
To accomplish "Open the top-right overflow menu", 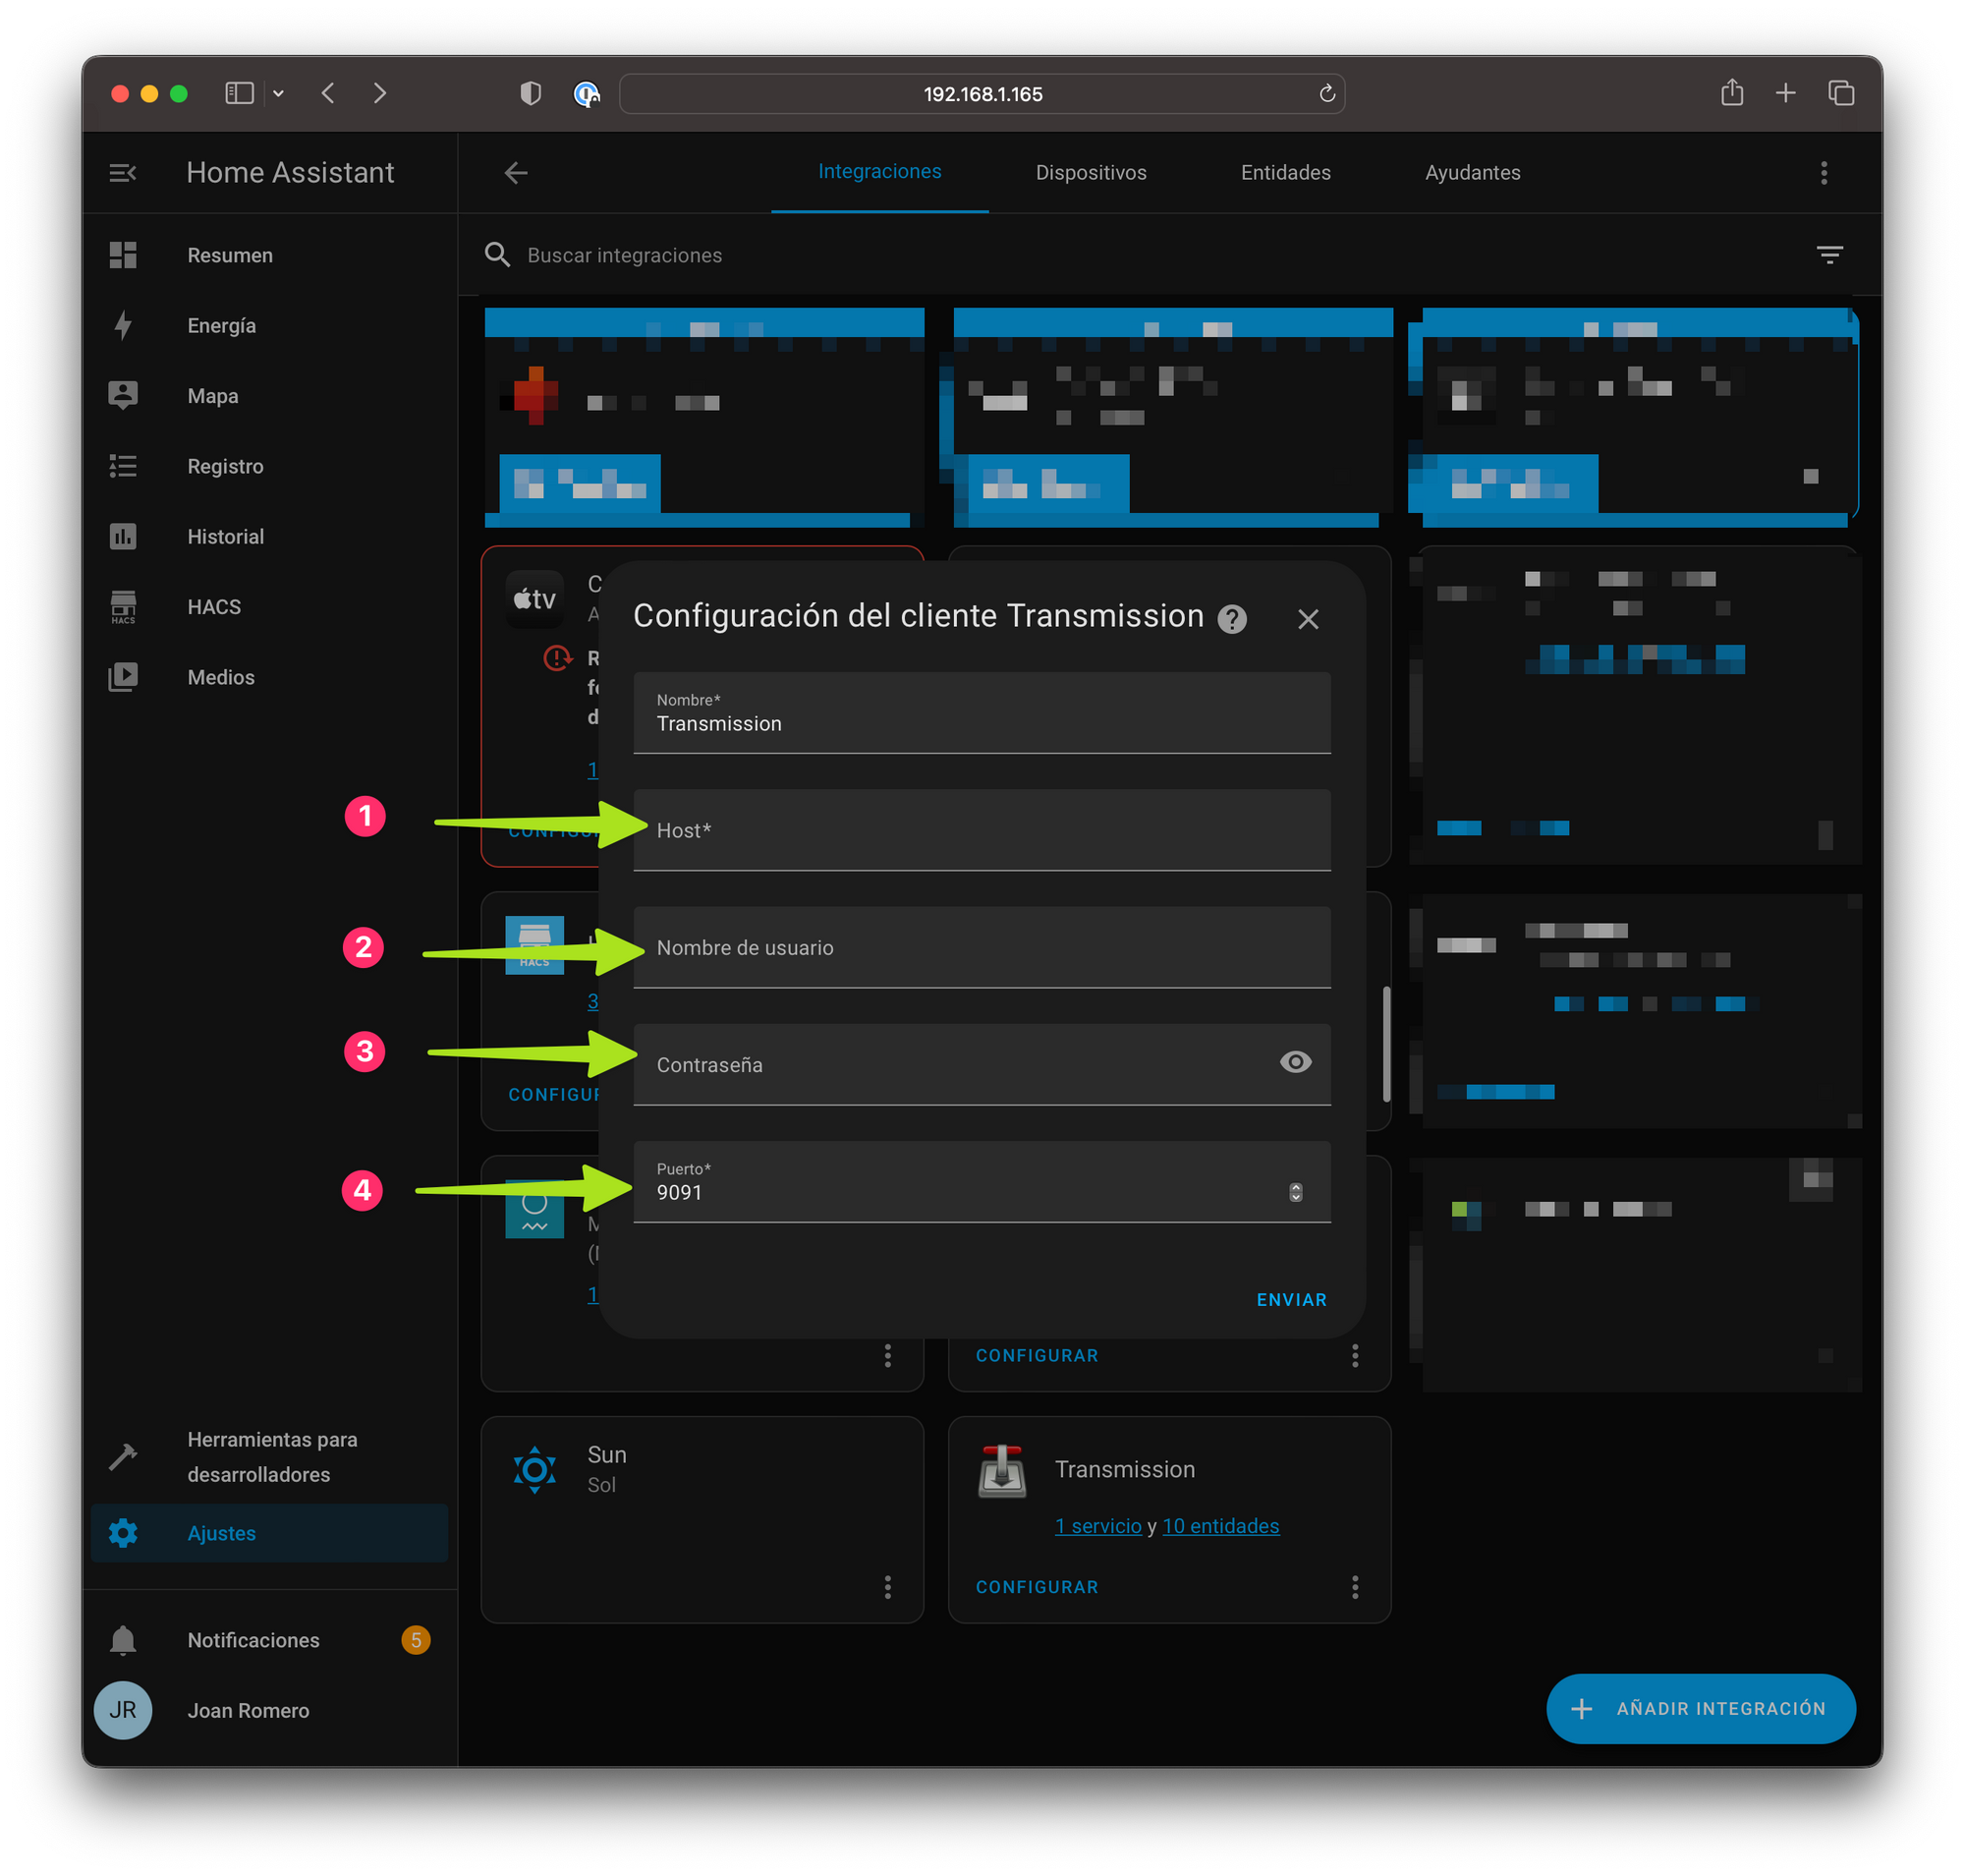I will click(x=1823, y=173).
